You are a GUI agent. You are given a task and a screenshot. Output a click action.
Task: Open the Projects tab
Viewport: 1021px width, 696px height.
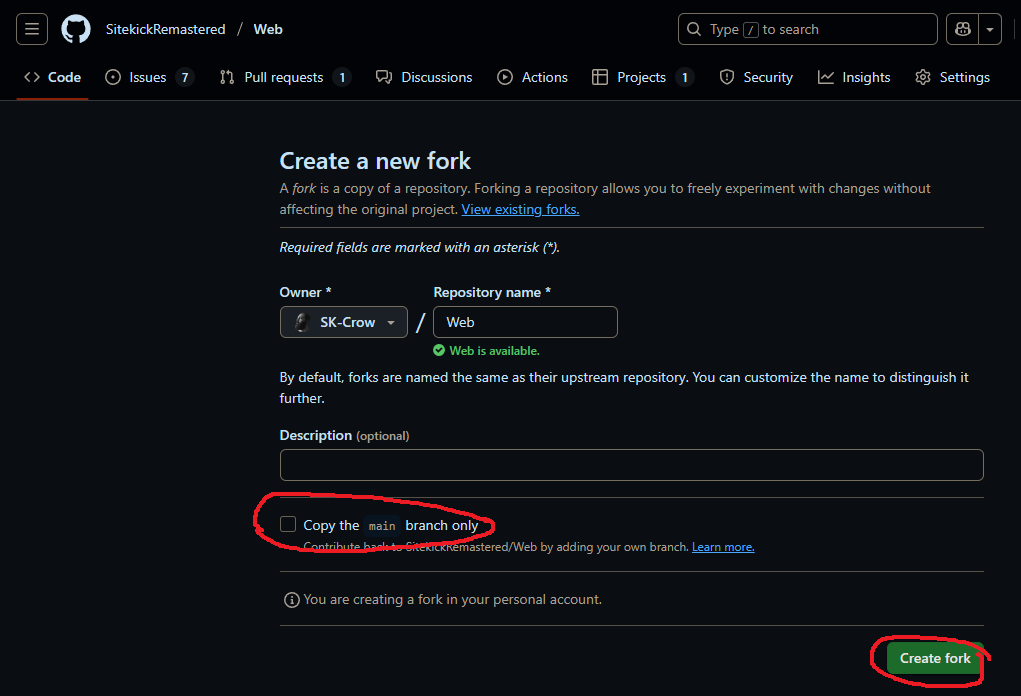pos(643,77)
